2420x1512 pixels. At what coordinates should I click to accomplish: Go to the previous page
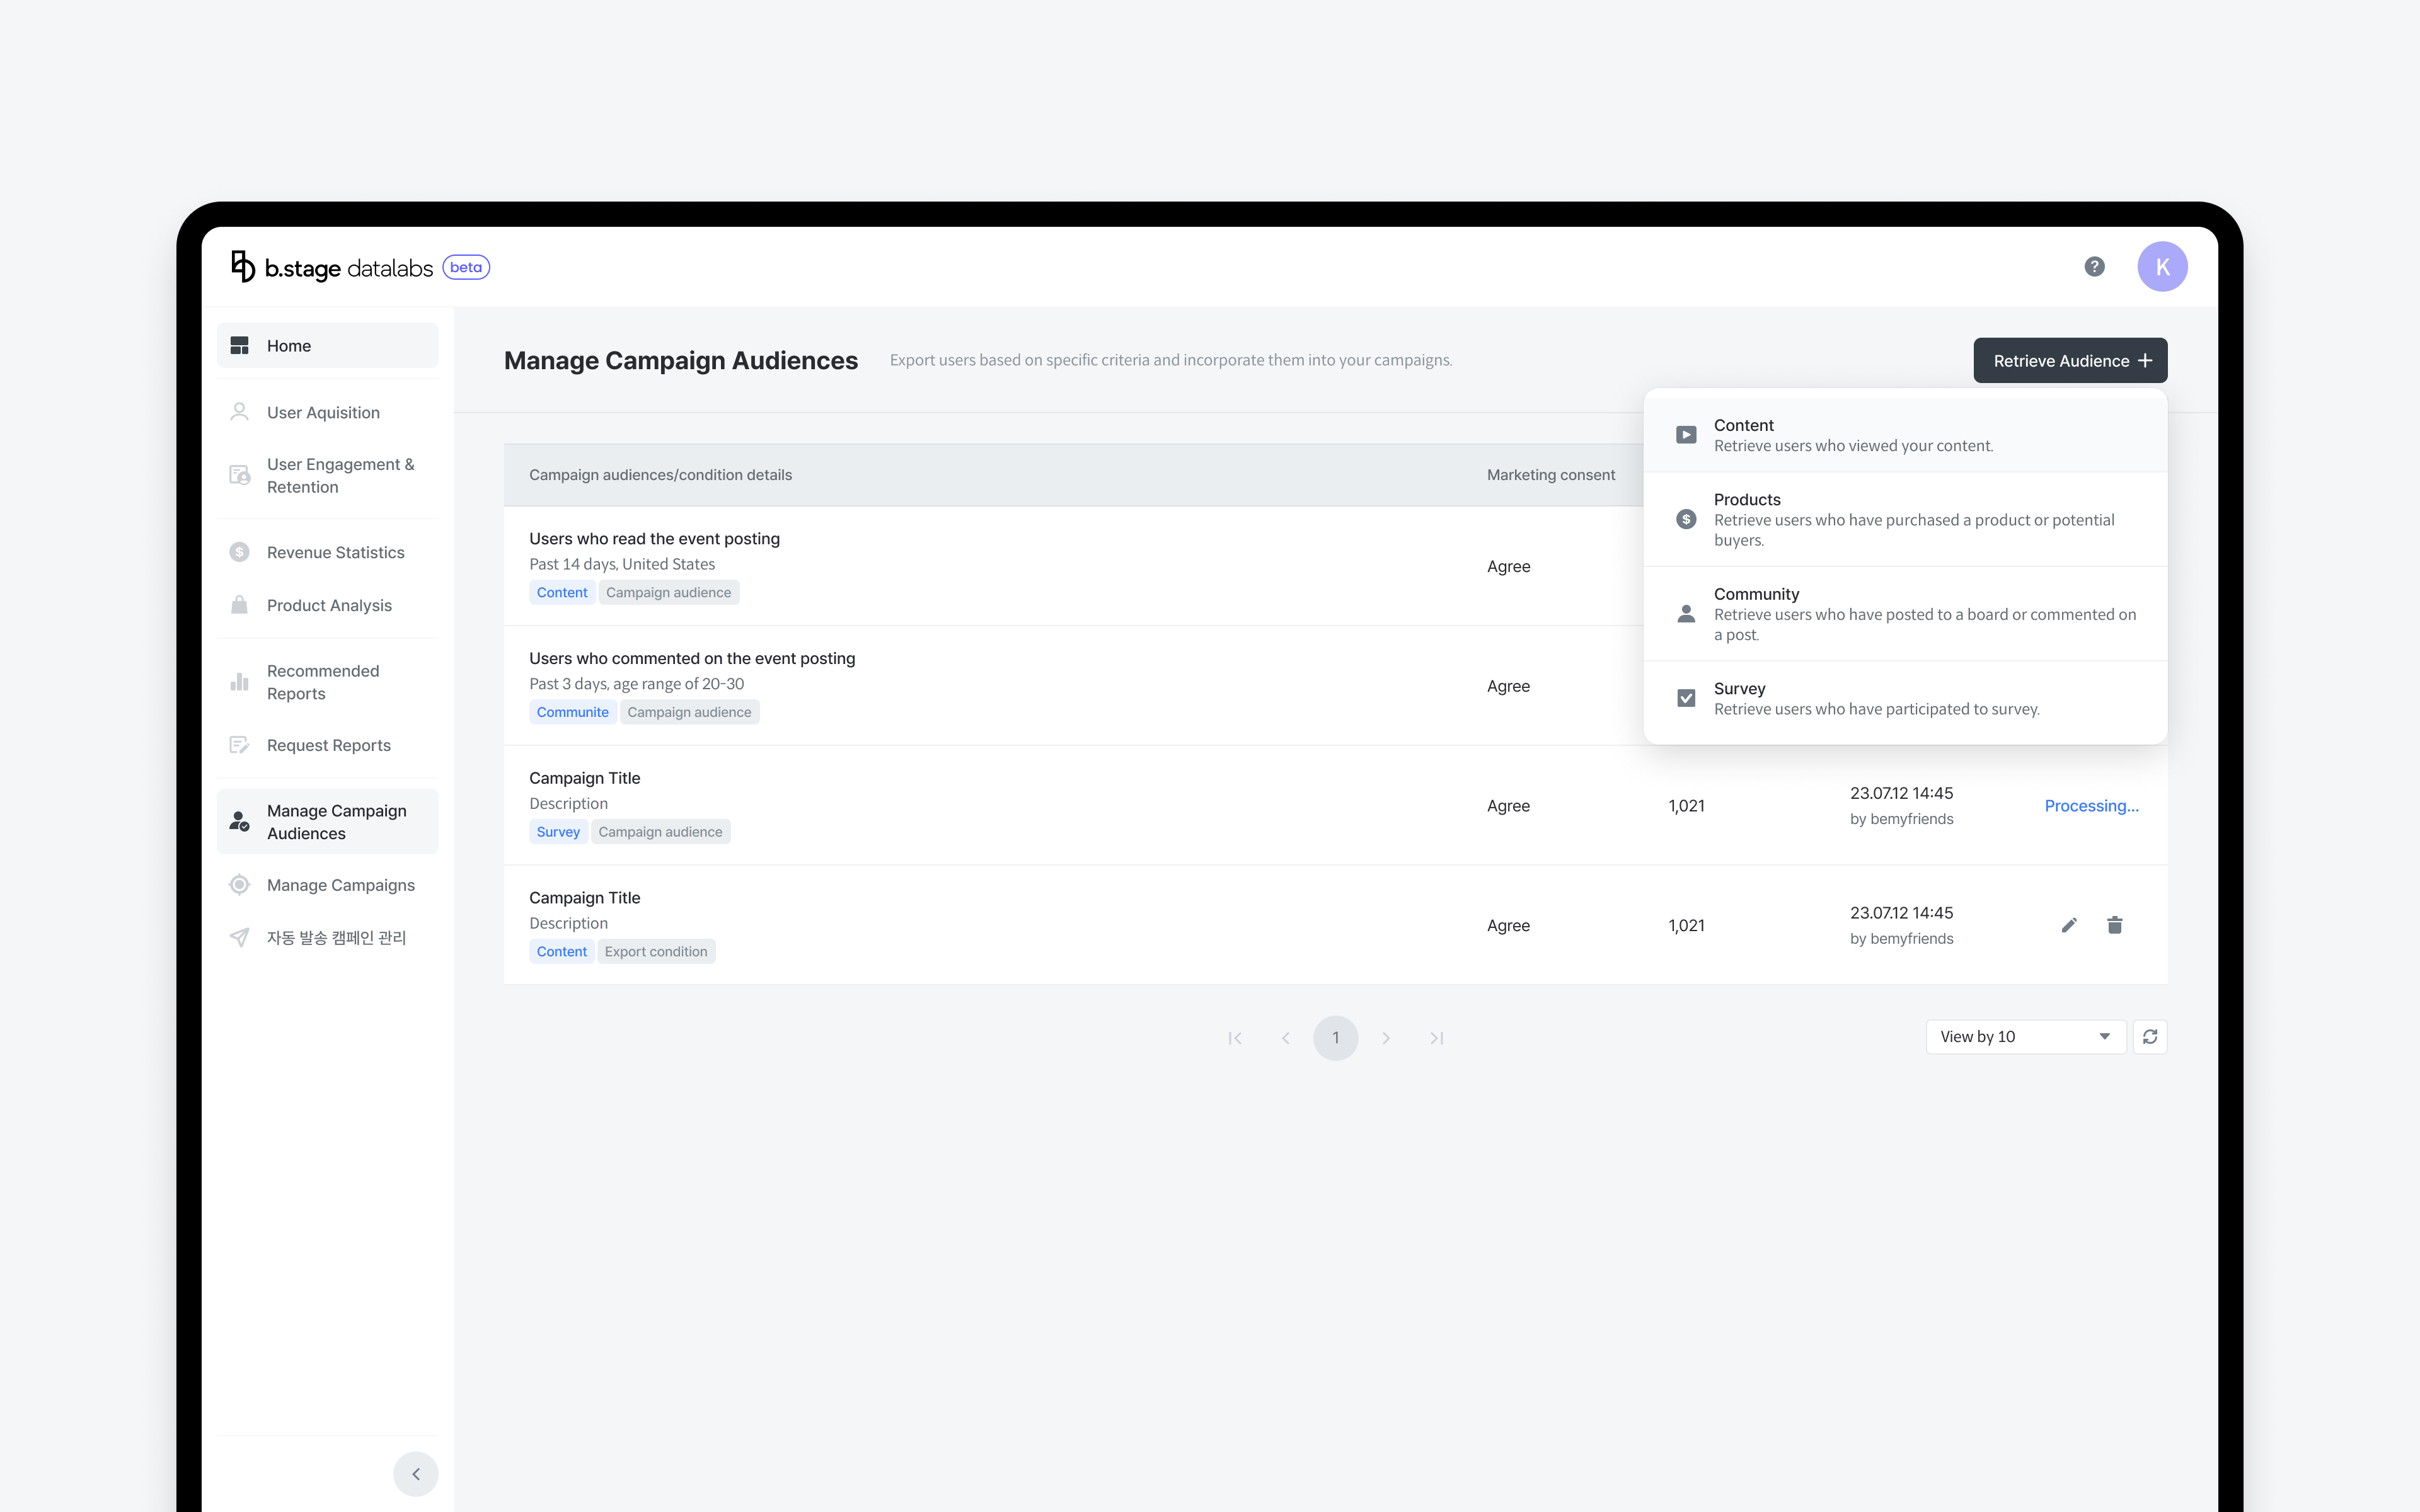coord(1286,1038)
